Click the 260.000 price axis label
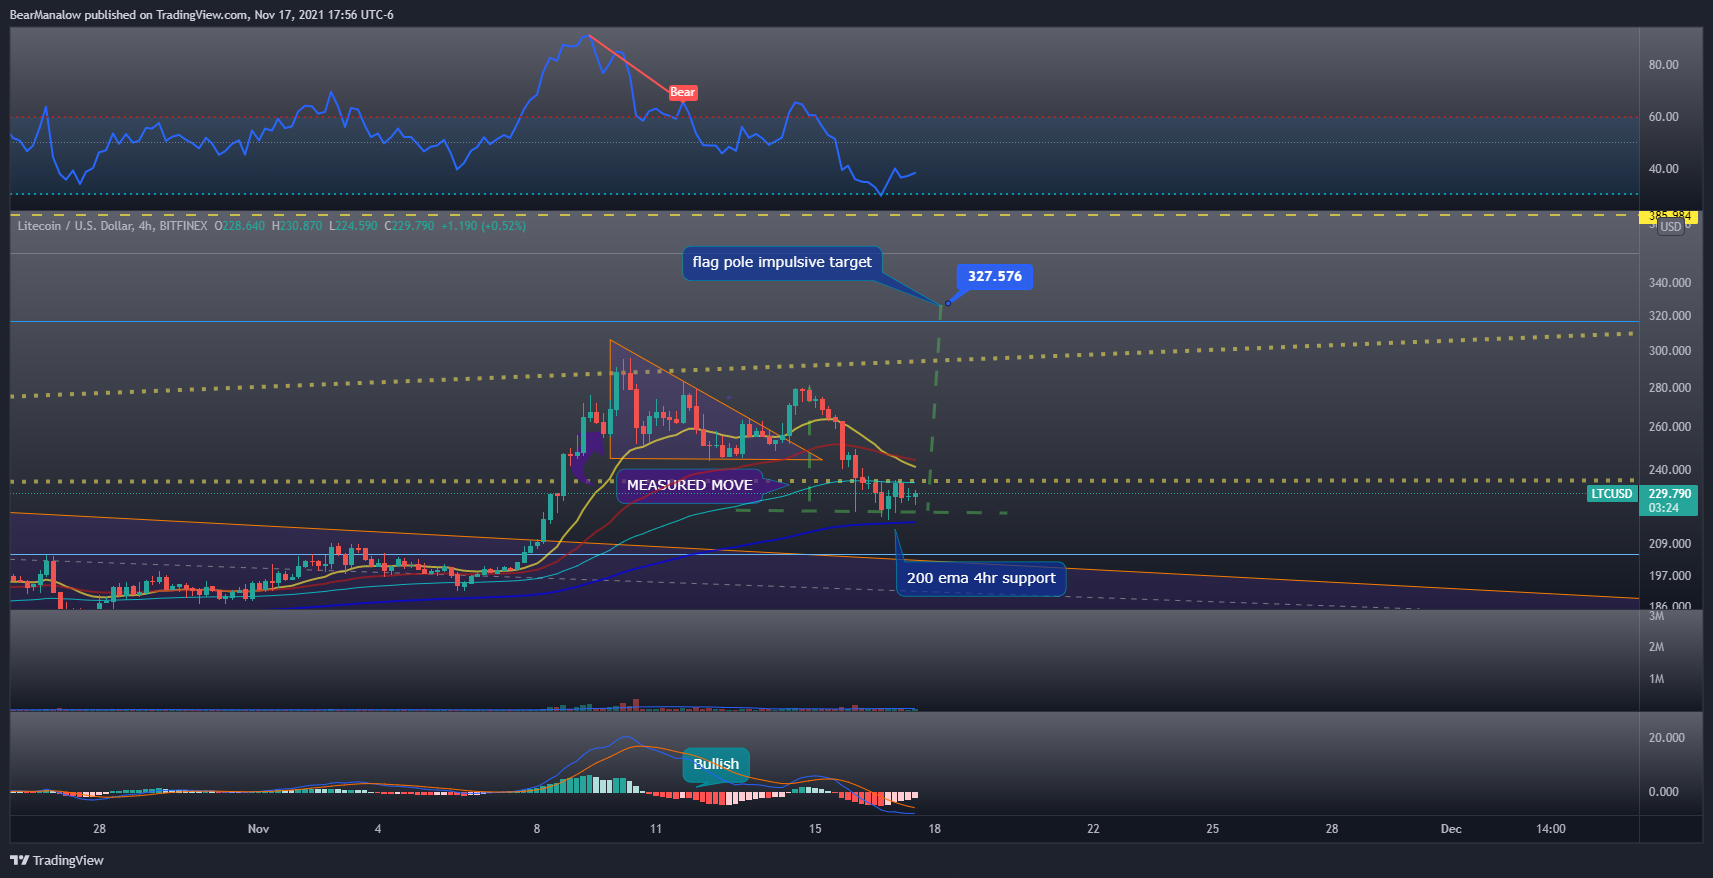The width and height of the screenshot is (1713, 878). point(1670,427)
